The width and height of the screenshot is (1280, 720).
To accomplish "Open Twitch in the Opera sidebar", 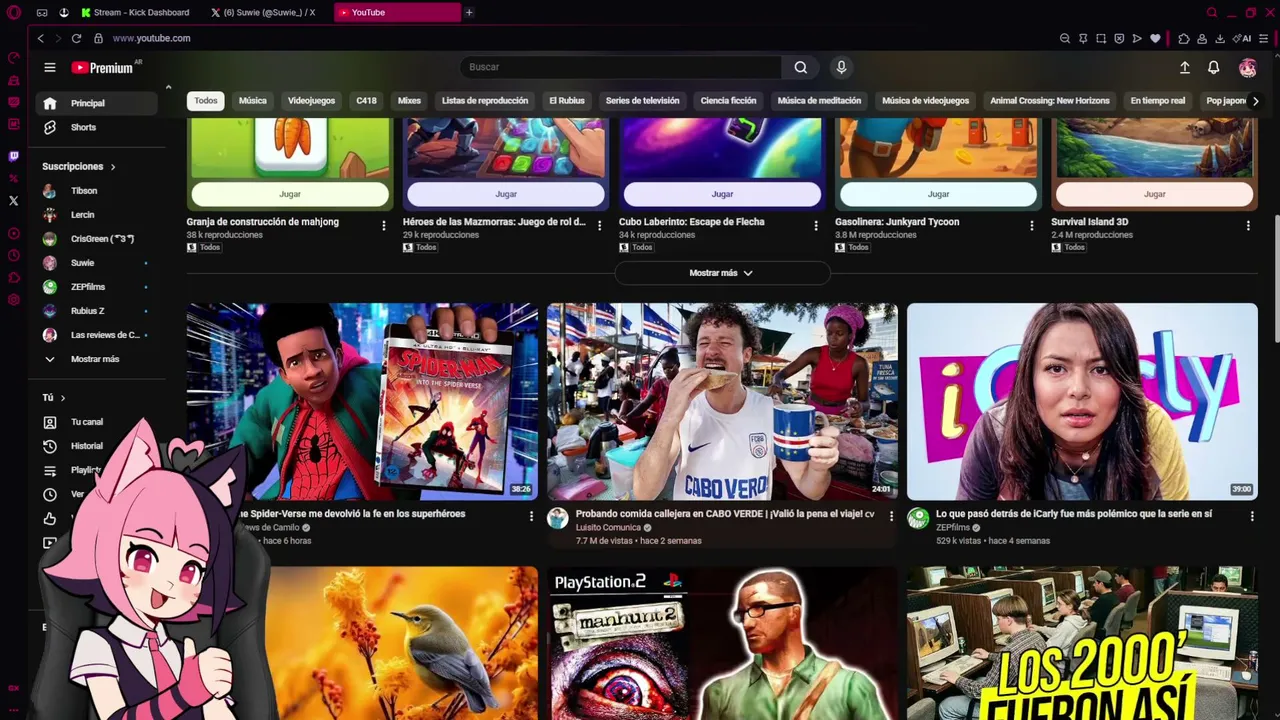I will 13,156.
